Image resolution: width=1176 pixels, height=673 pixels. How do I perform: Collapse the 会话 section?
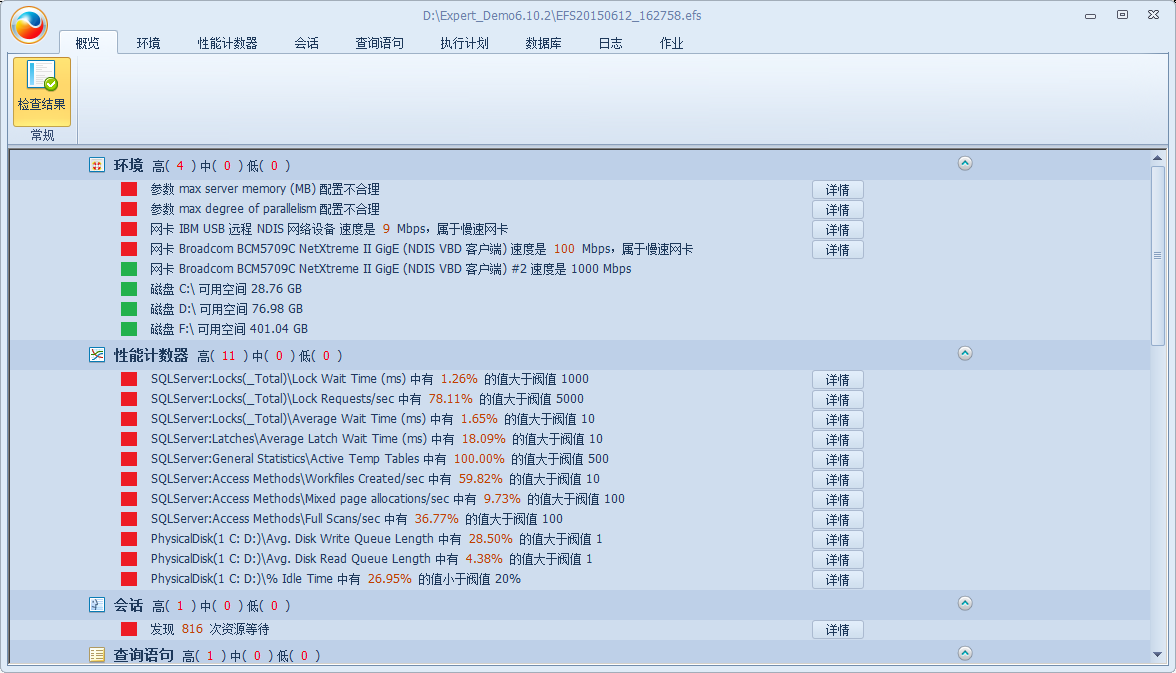[x=965, y=603]
